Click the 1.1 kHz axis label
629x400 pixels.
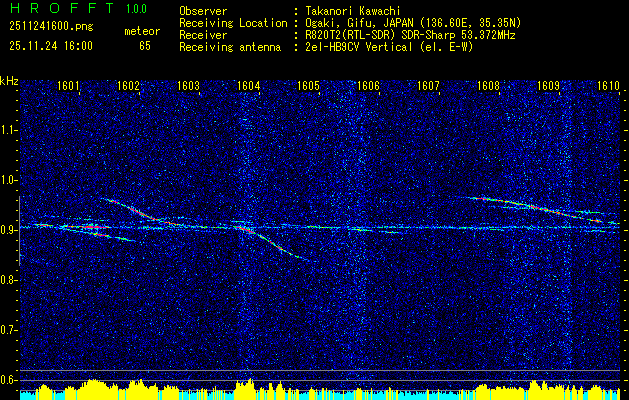pos(9,130)
